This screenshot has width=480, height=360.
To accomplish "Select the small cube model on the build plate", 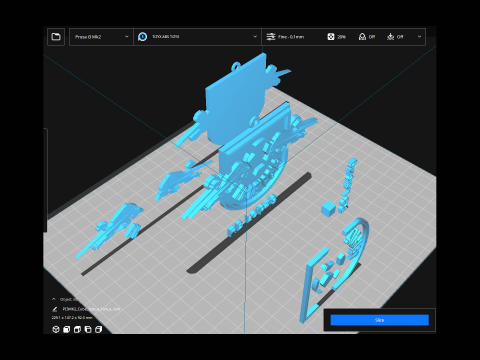I will (329, 208).
